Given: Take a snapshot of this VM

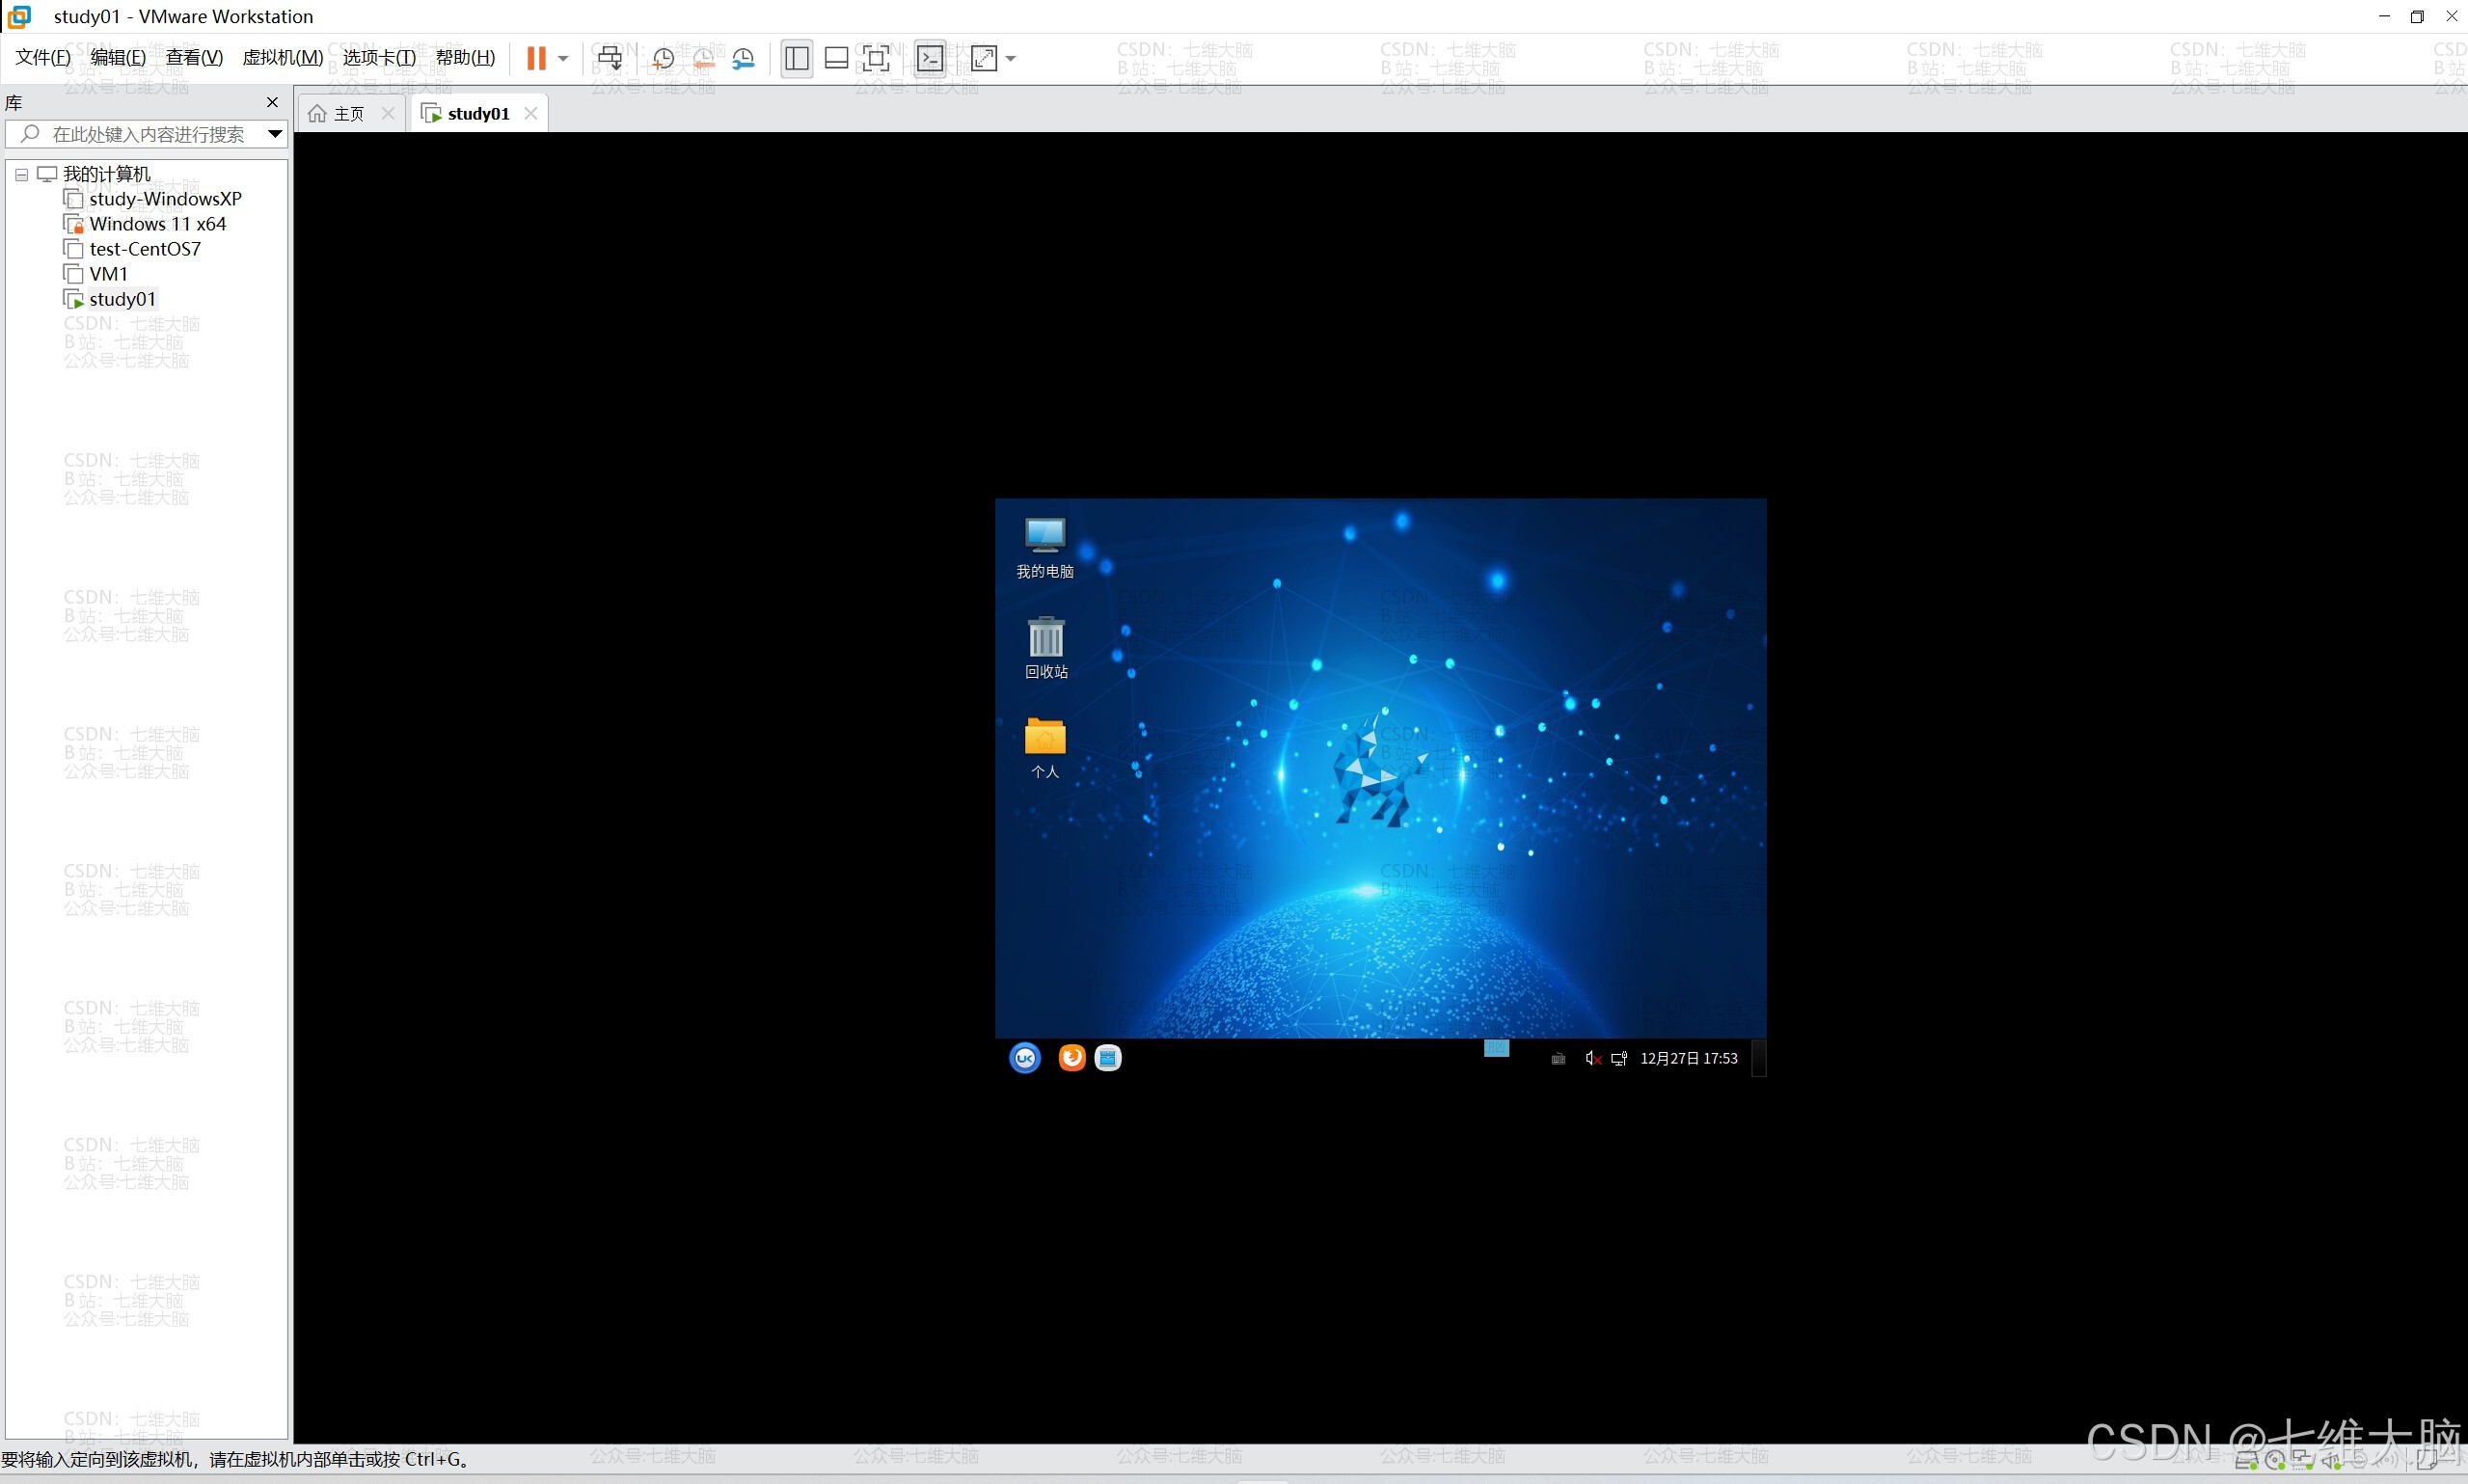Looking at the screenshot, I should [662, 59].
